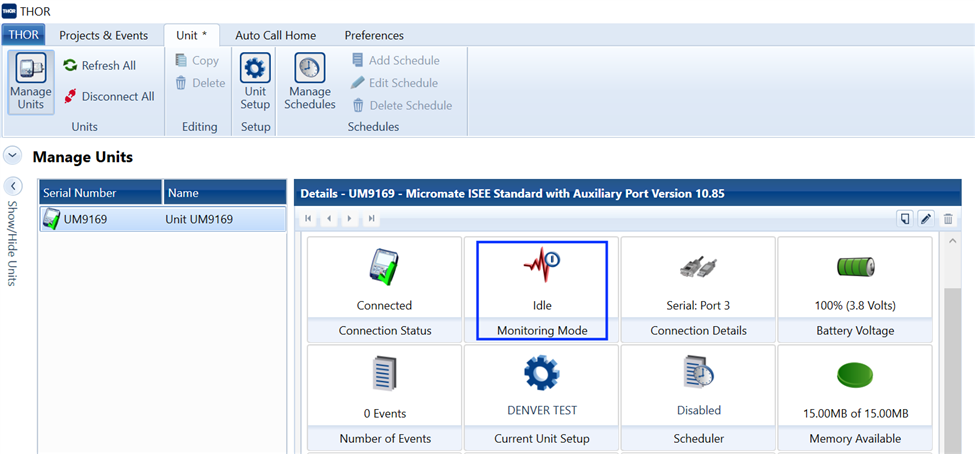Click the Connected status text
The height and width of the screenshot is (454, 975).
(384, 305)
